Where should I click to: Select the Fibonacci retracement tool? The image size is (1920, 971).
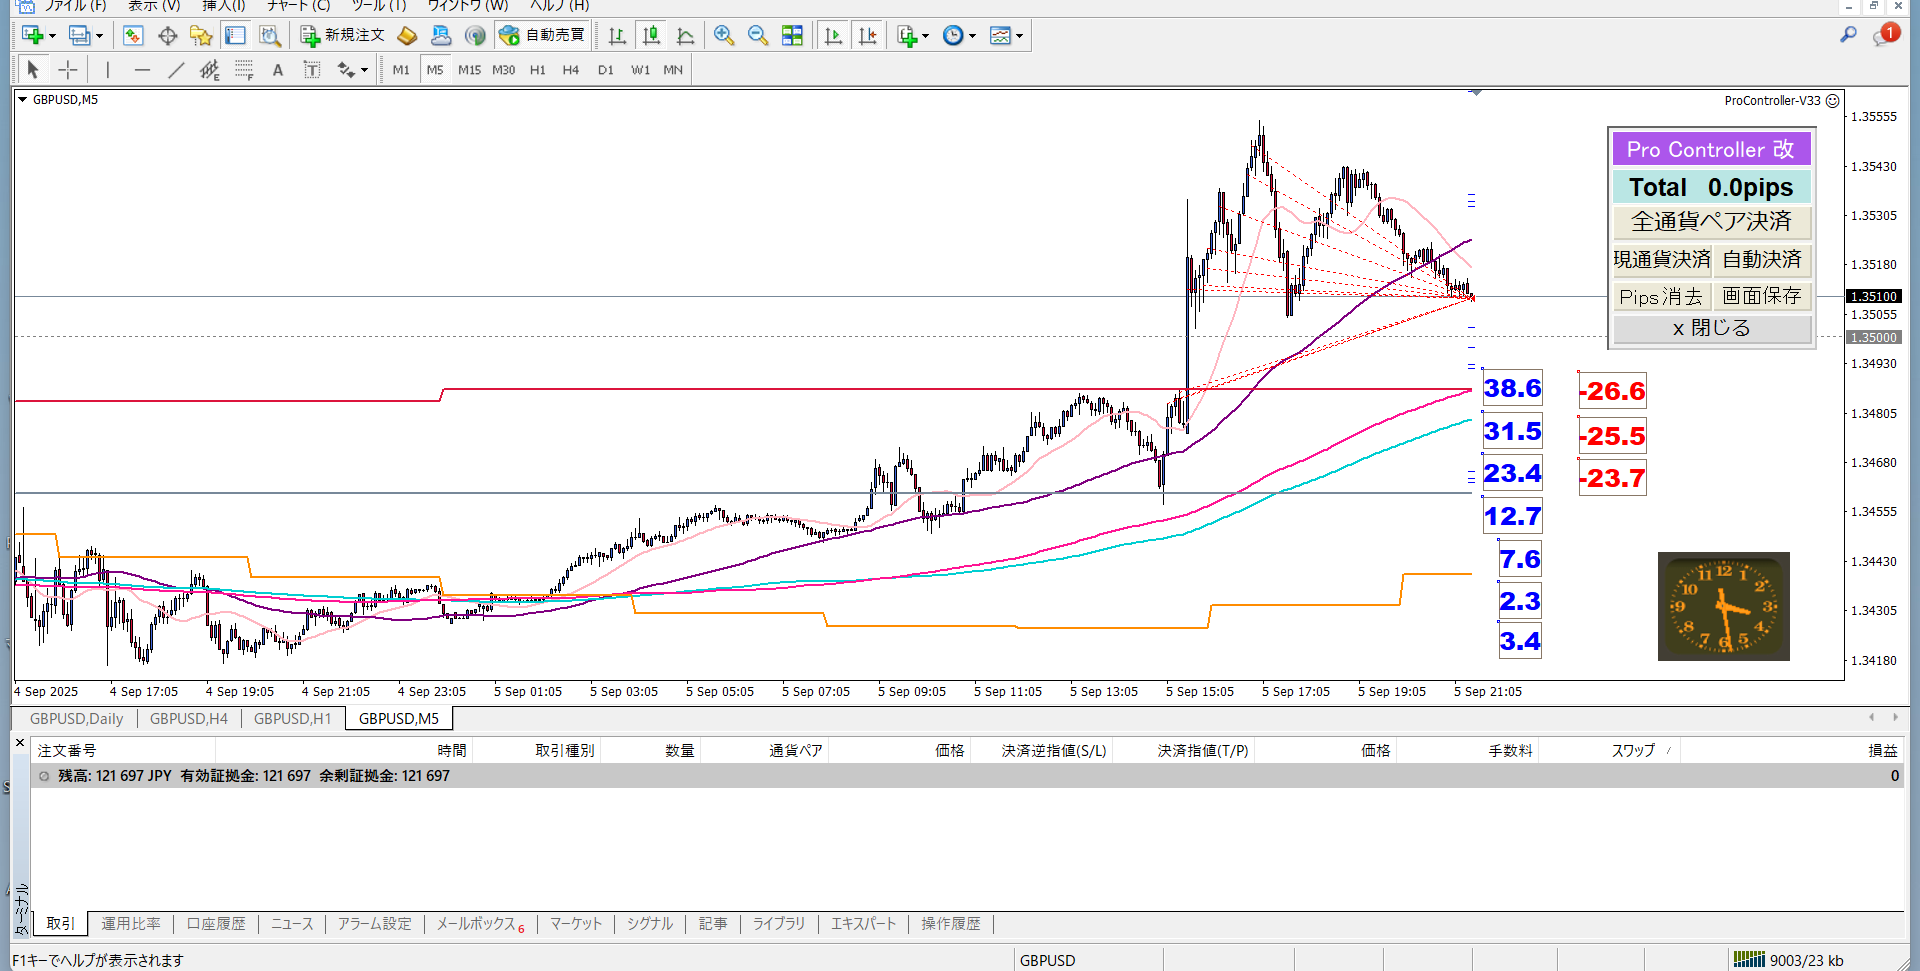244,70
